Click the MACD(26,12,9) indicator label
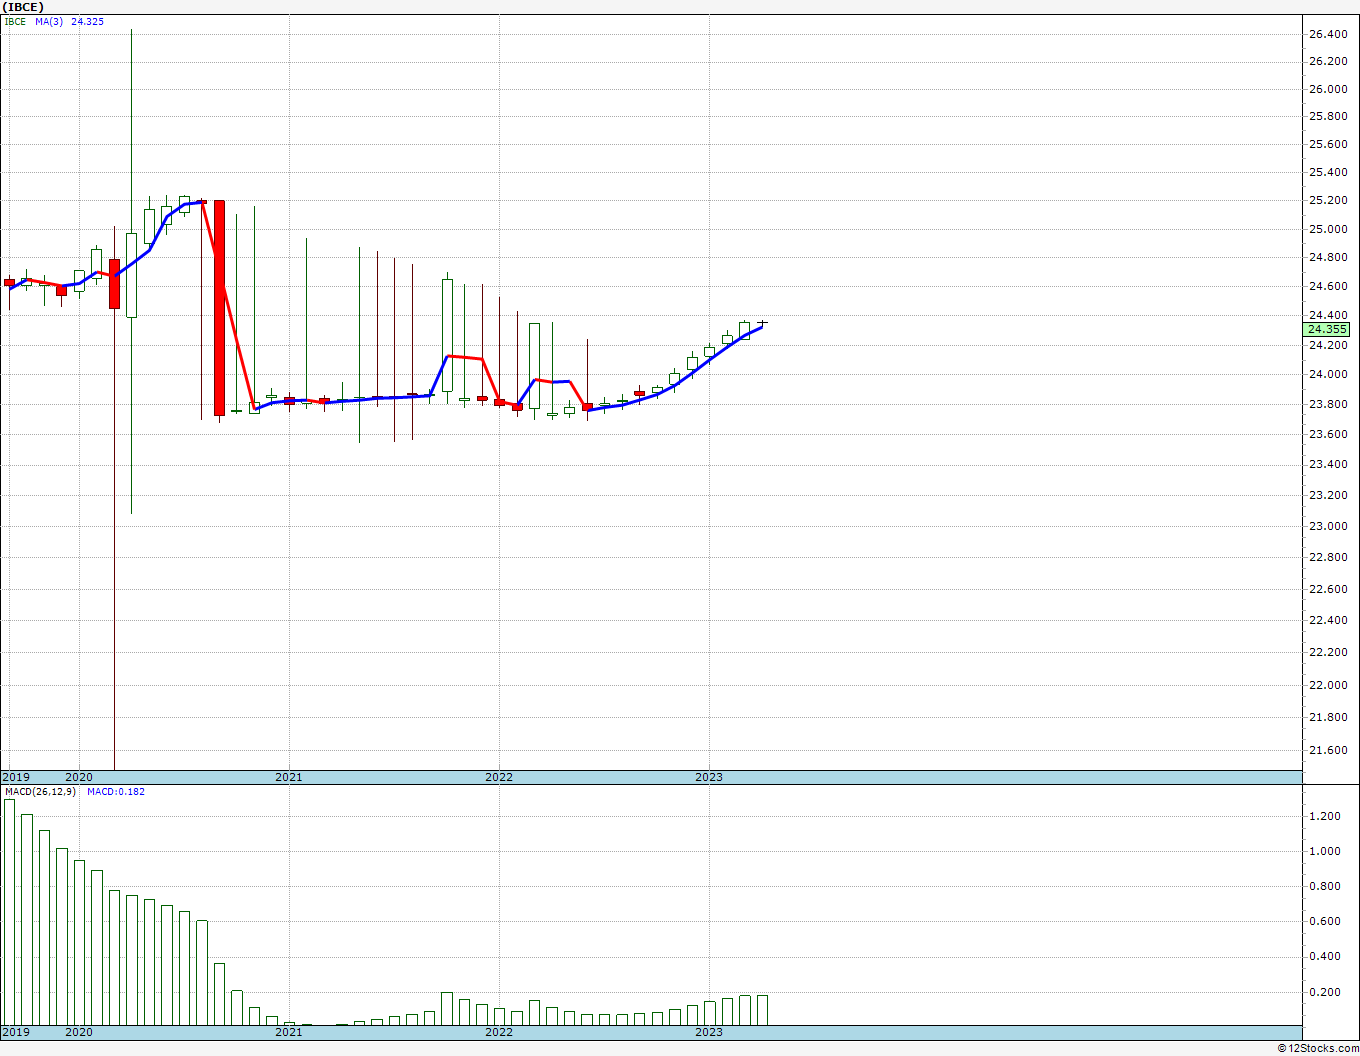 40,792
